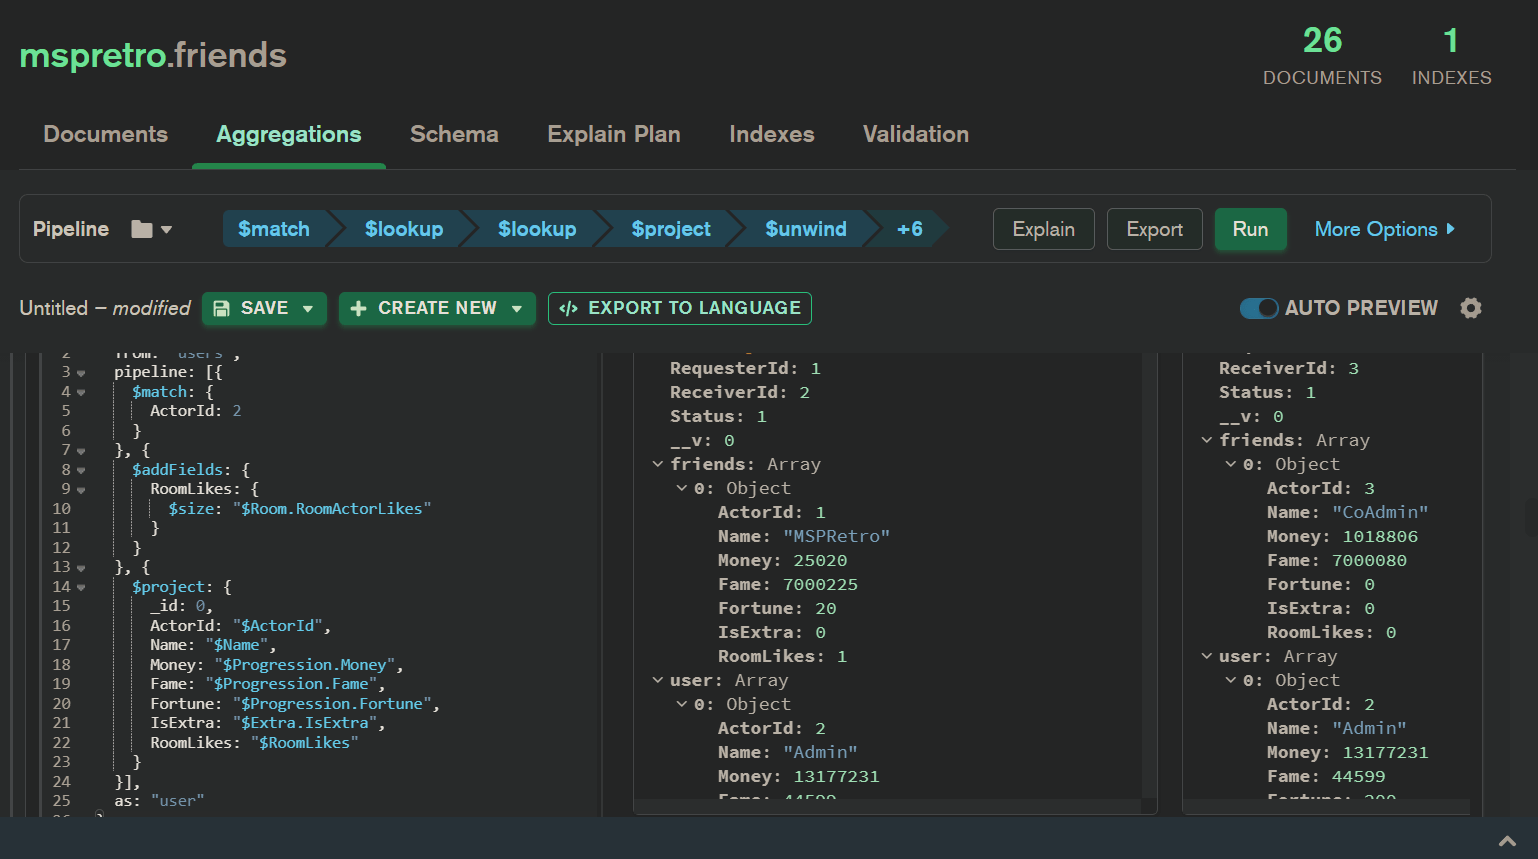Viewport: 1538px width, 859px height.
Task: Fold the $project block at line 14
Action: 81,587
